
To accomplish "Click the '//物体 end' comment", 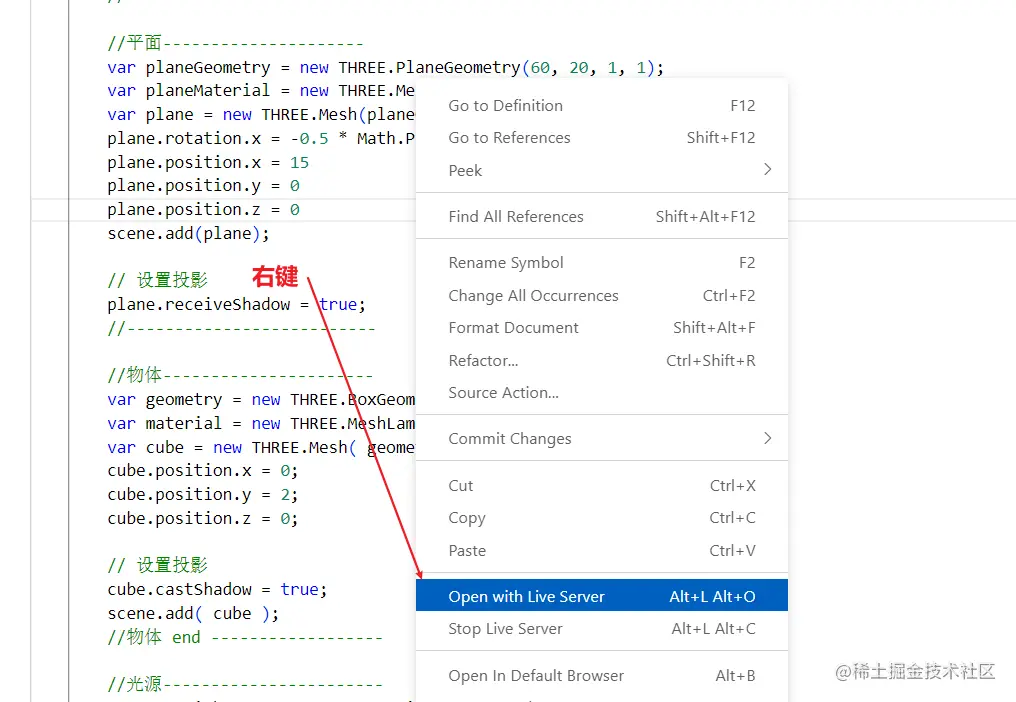I will pos(245,637).
